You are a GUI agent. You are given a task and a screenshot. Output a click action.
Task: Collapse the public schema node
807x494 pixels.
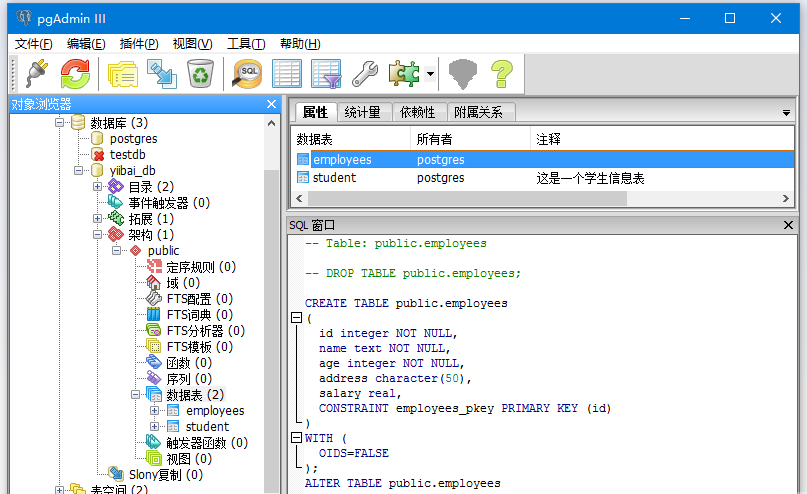click(x=117, y=251)
